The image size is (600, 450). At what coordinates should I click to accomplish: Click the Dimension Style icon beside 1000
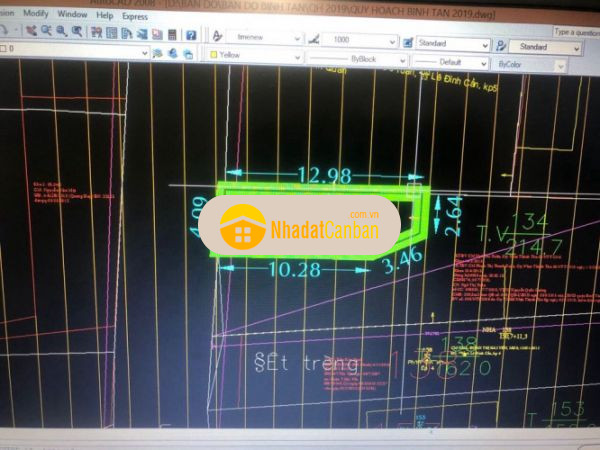313,40
